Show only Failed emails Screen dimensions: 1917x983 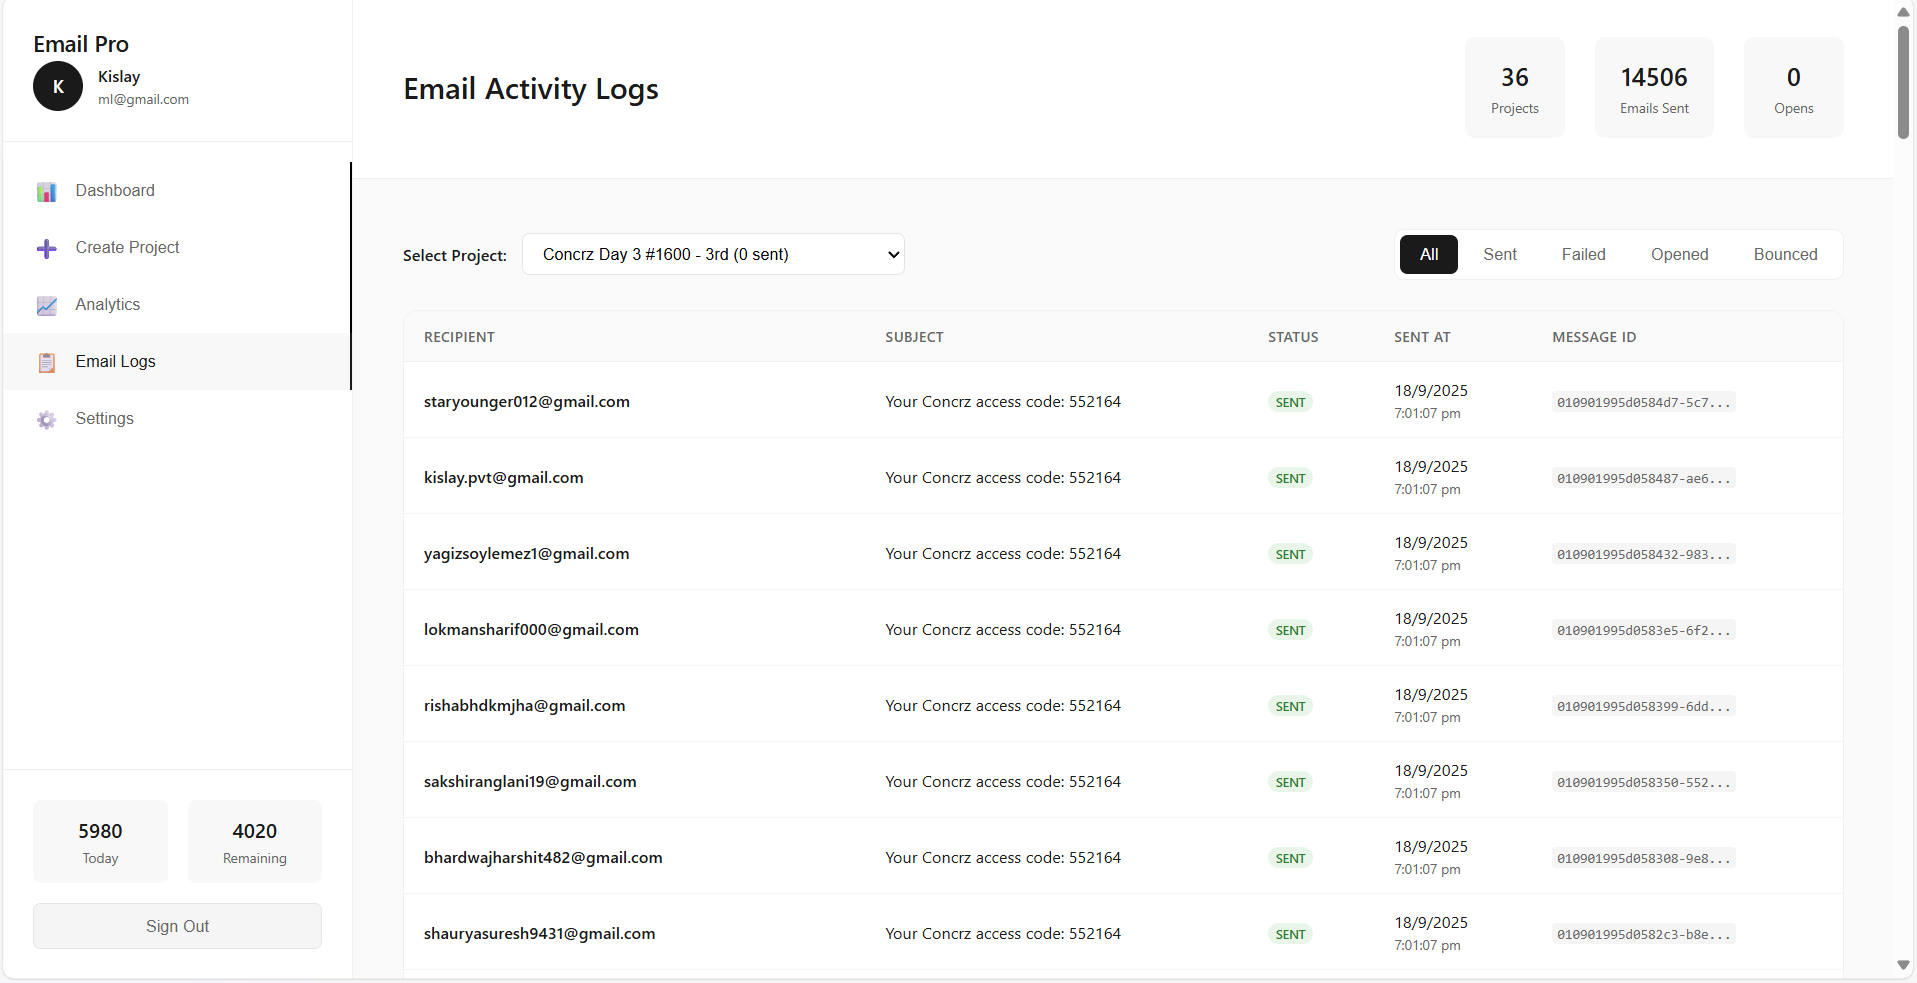(1583, 255)
